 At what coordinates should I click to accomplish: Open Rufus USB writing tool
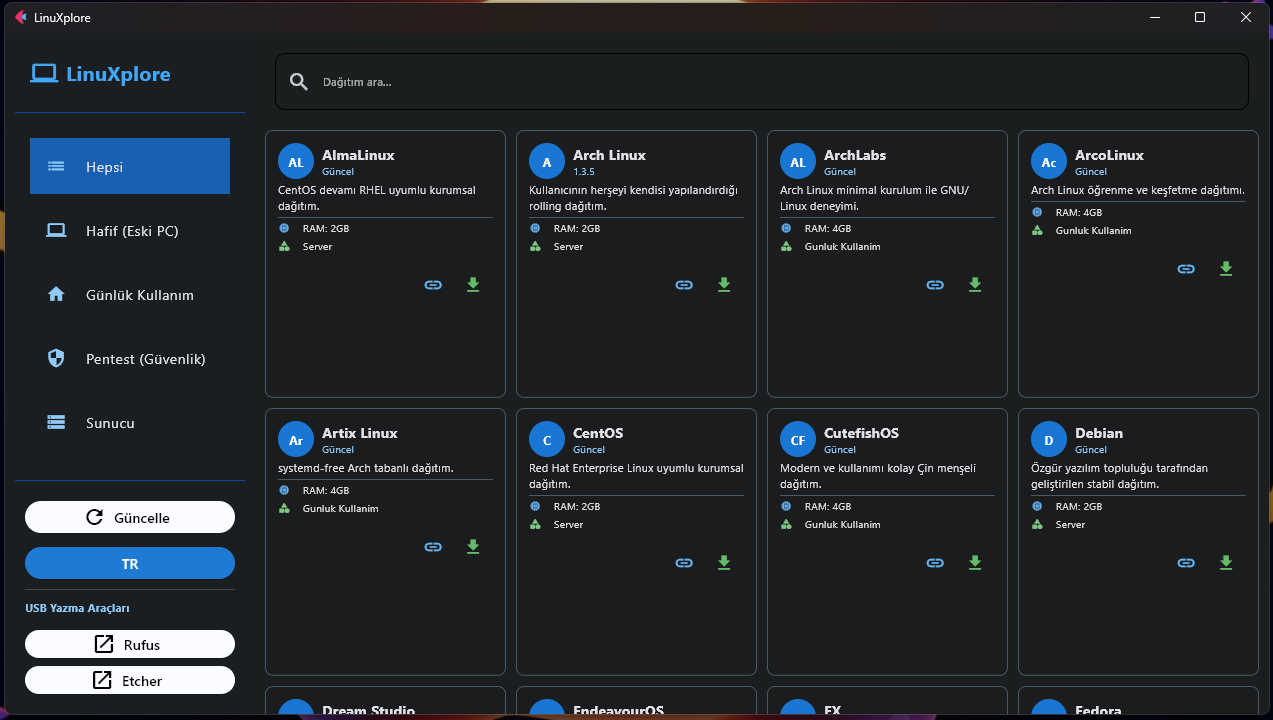pos(130,645)
